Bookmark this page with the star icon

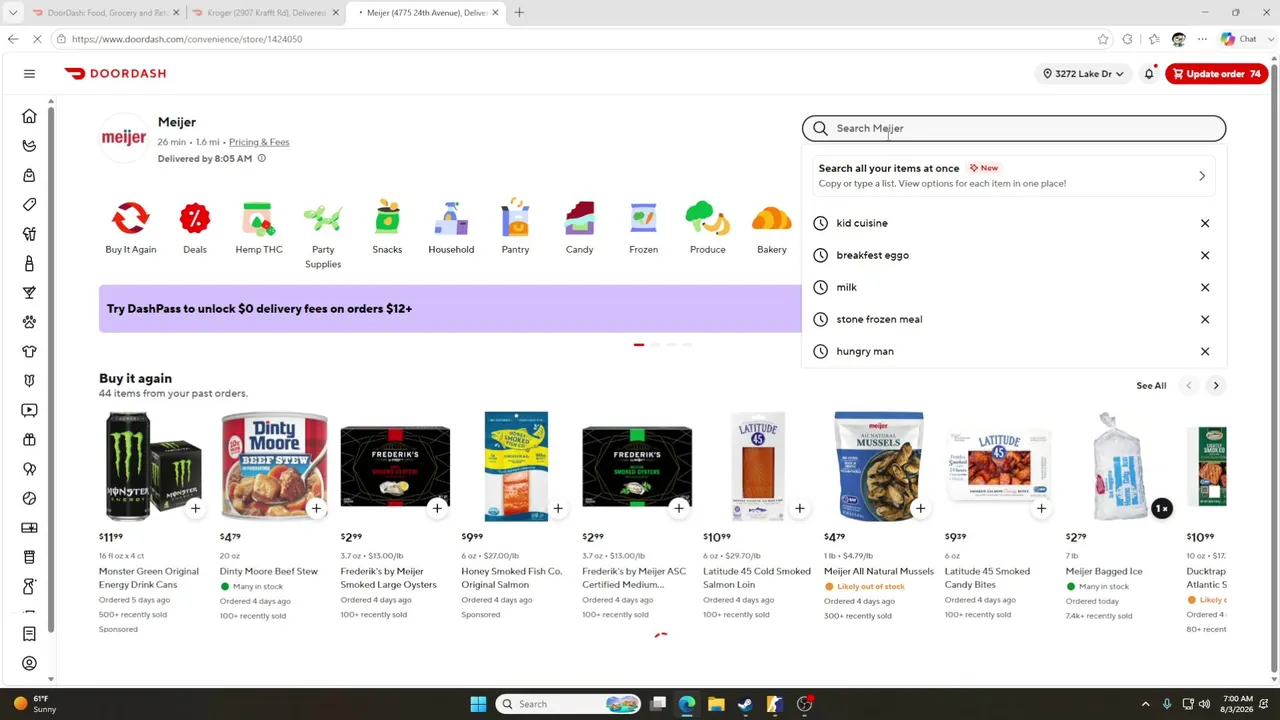coord(1103,39)
